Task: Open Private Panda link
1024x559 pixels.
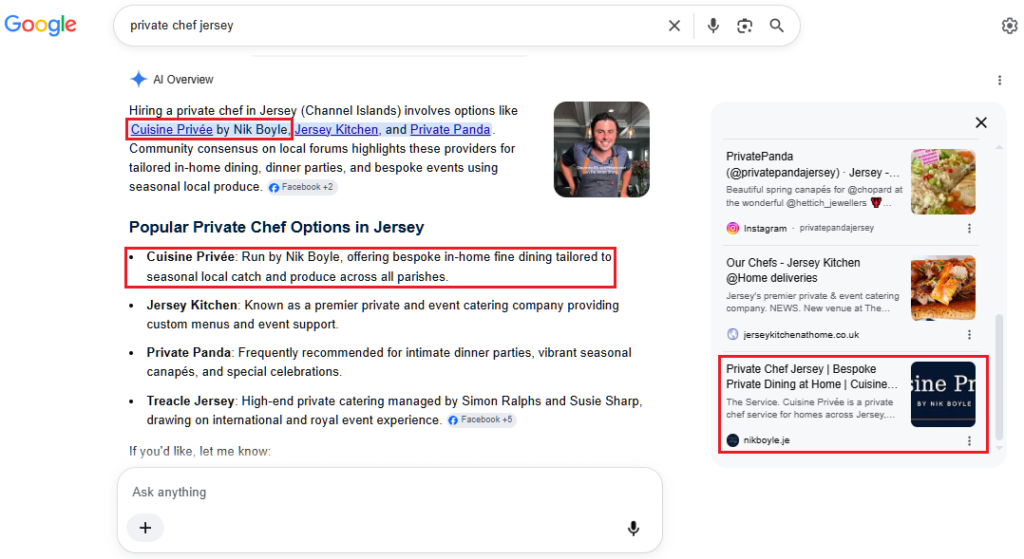Action: (x=450, y=129)
